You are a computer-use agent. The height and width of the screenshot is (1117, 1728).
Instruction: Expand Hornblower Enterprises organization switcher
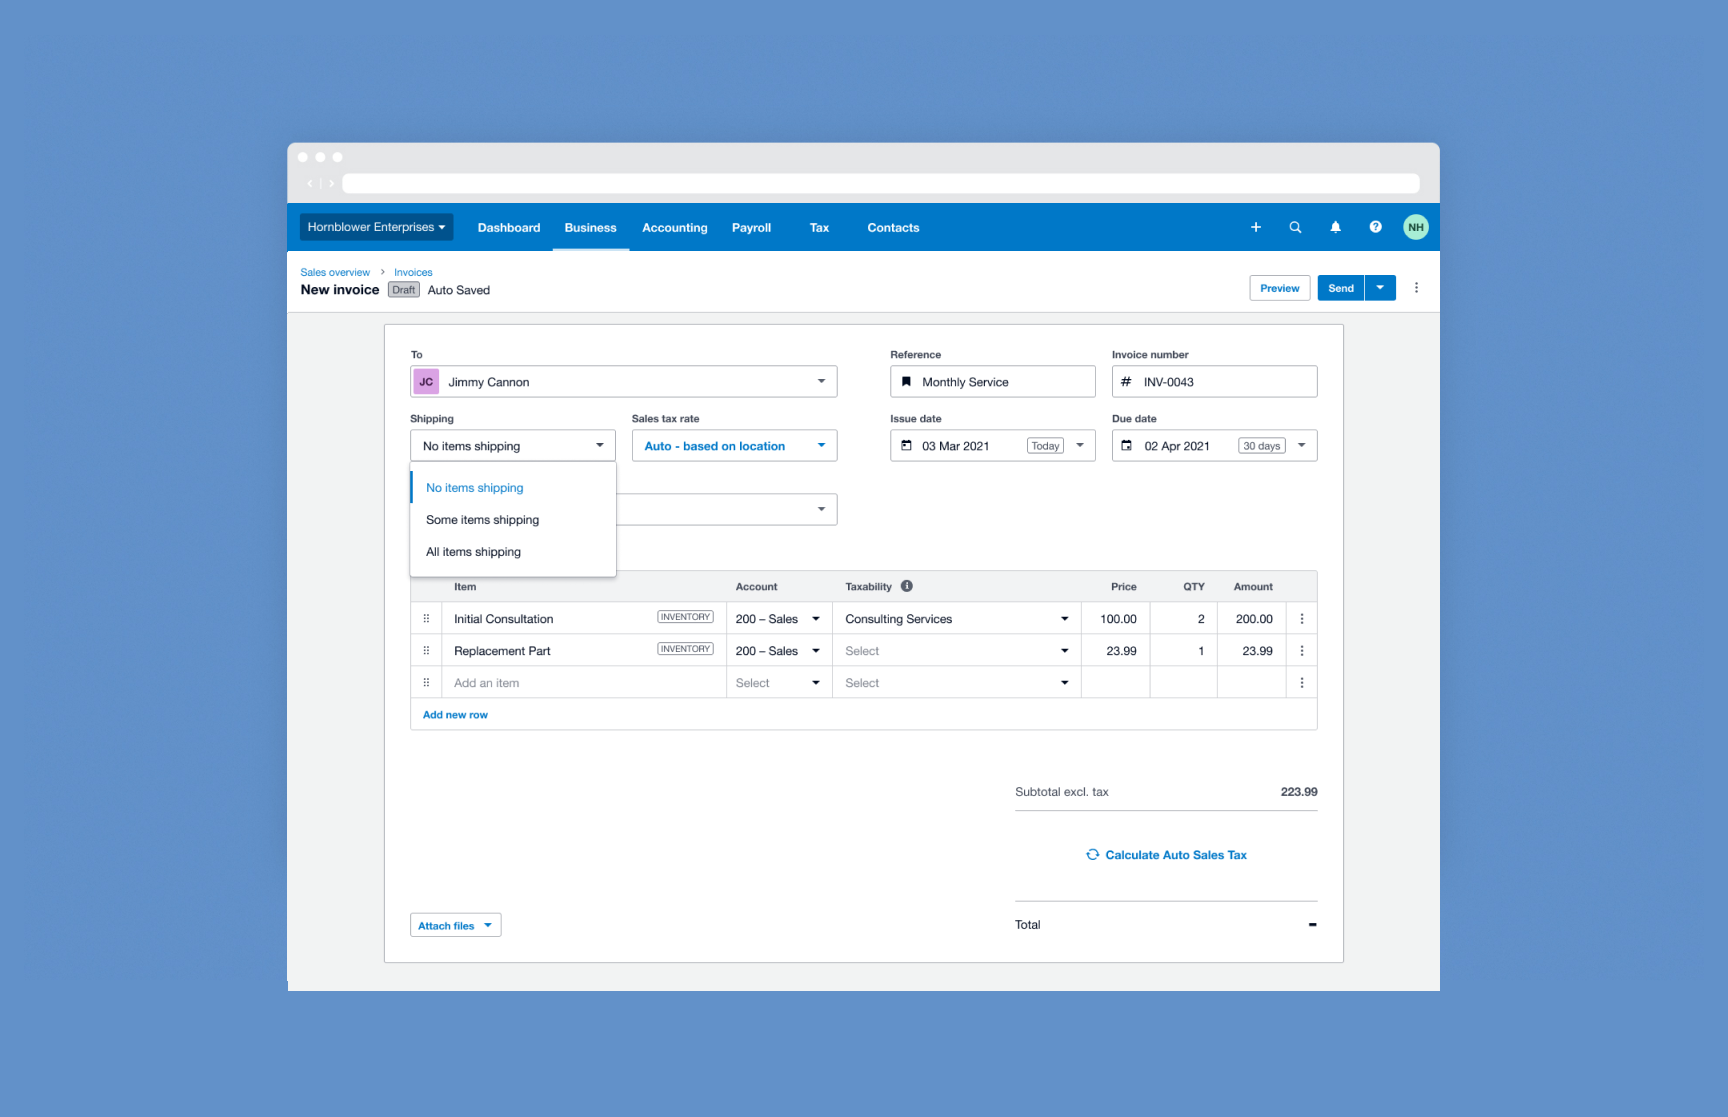tap(376, 227)
